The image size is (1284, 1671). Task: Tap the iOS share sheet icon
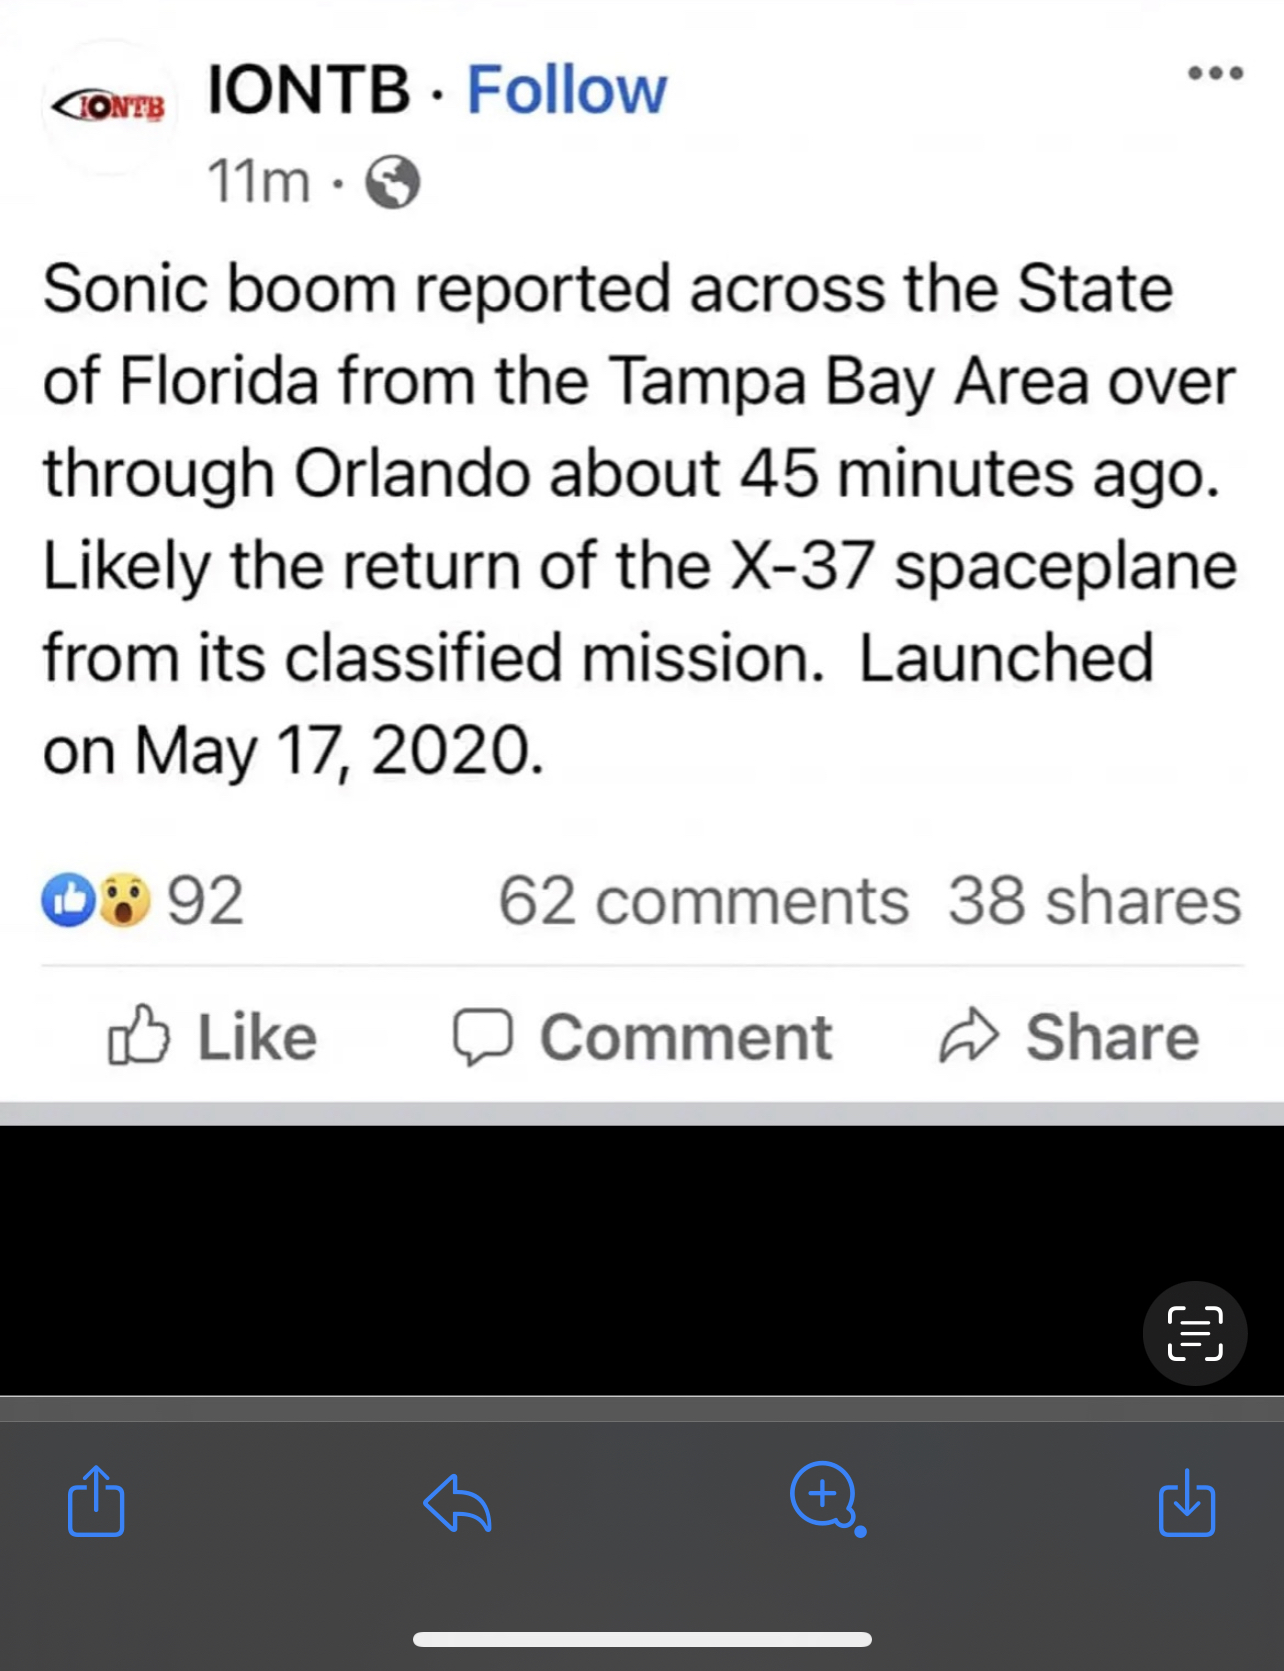(x=96, y=1500)
